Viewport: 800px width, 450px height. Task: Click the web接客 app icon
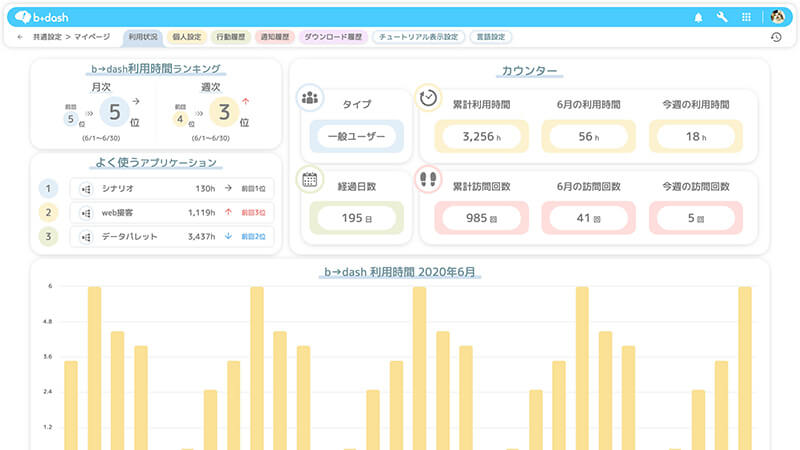pos(86,213)
